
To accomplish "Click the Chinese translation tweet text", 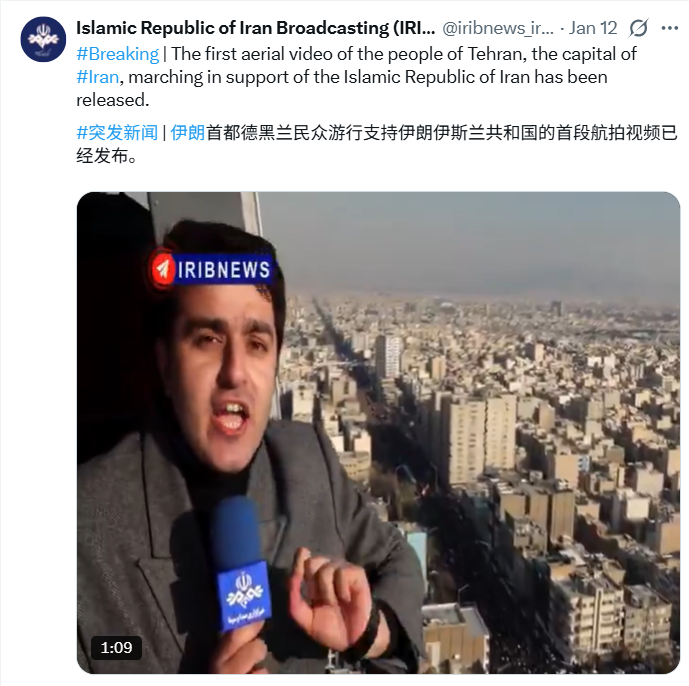I will 377,144.
